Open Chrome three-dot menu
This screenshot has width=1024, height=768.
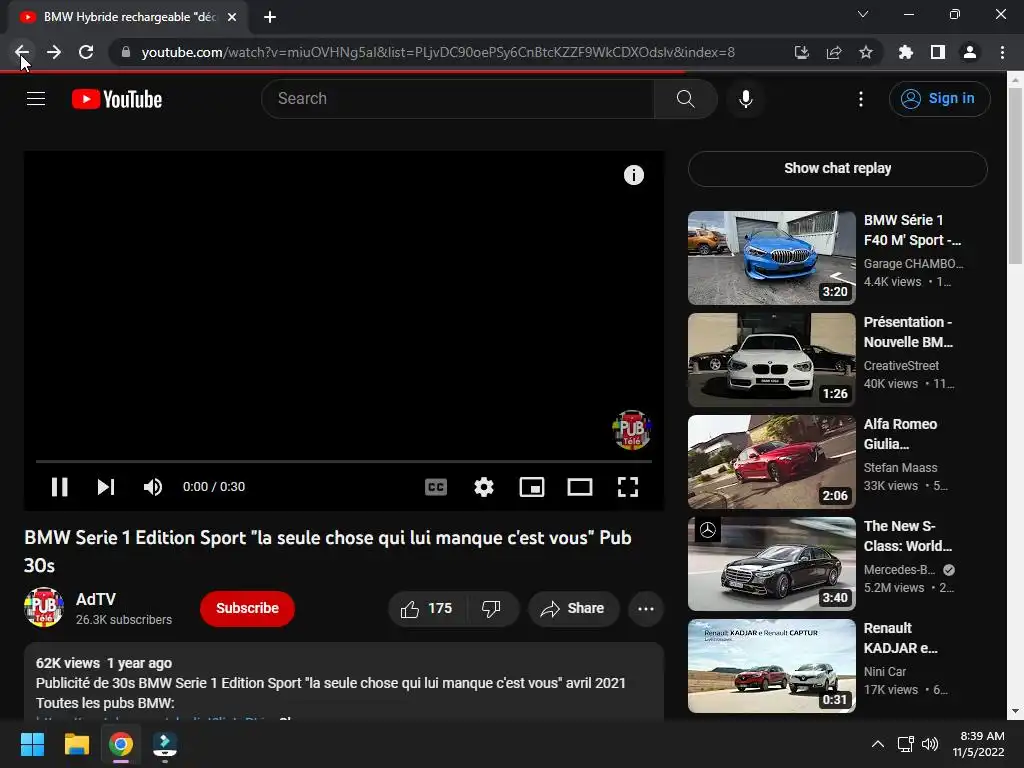click(x=1002, y=52)
